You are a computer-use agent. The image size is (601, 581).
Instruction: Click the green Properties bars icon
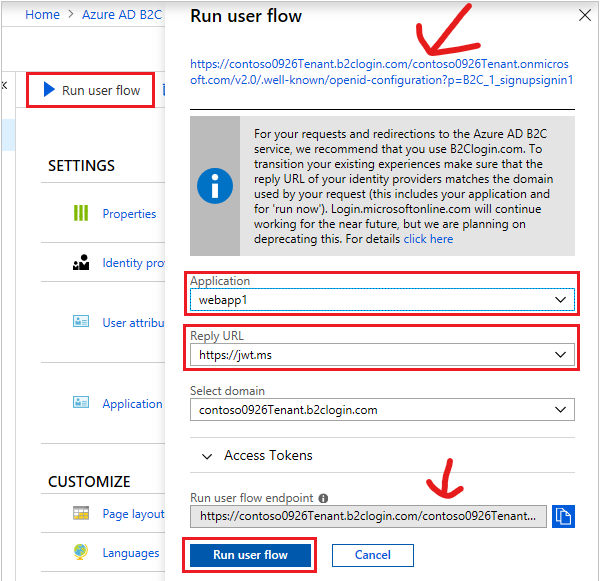click(81, 213)
